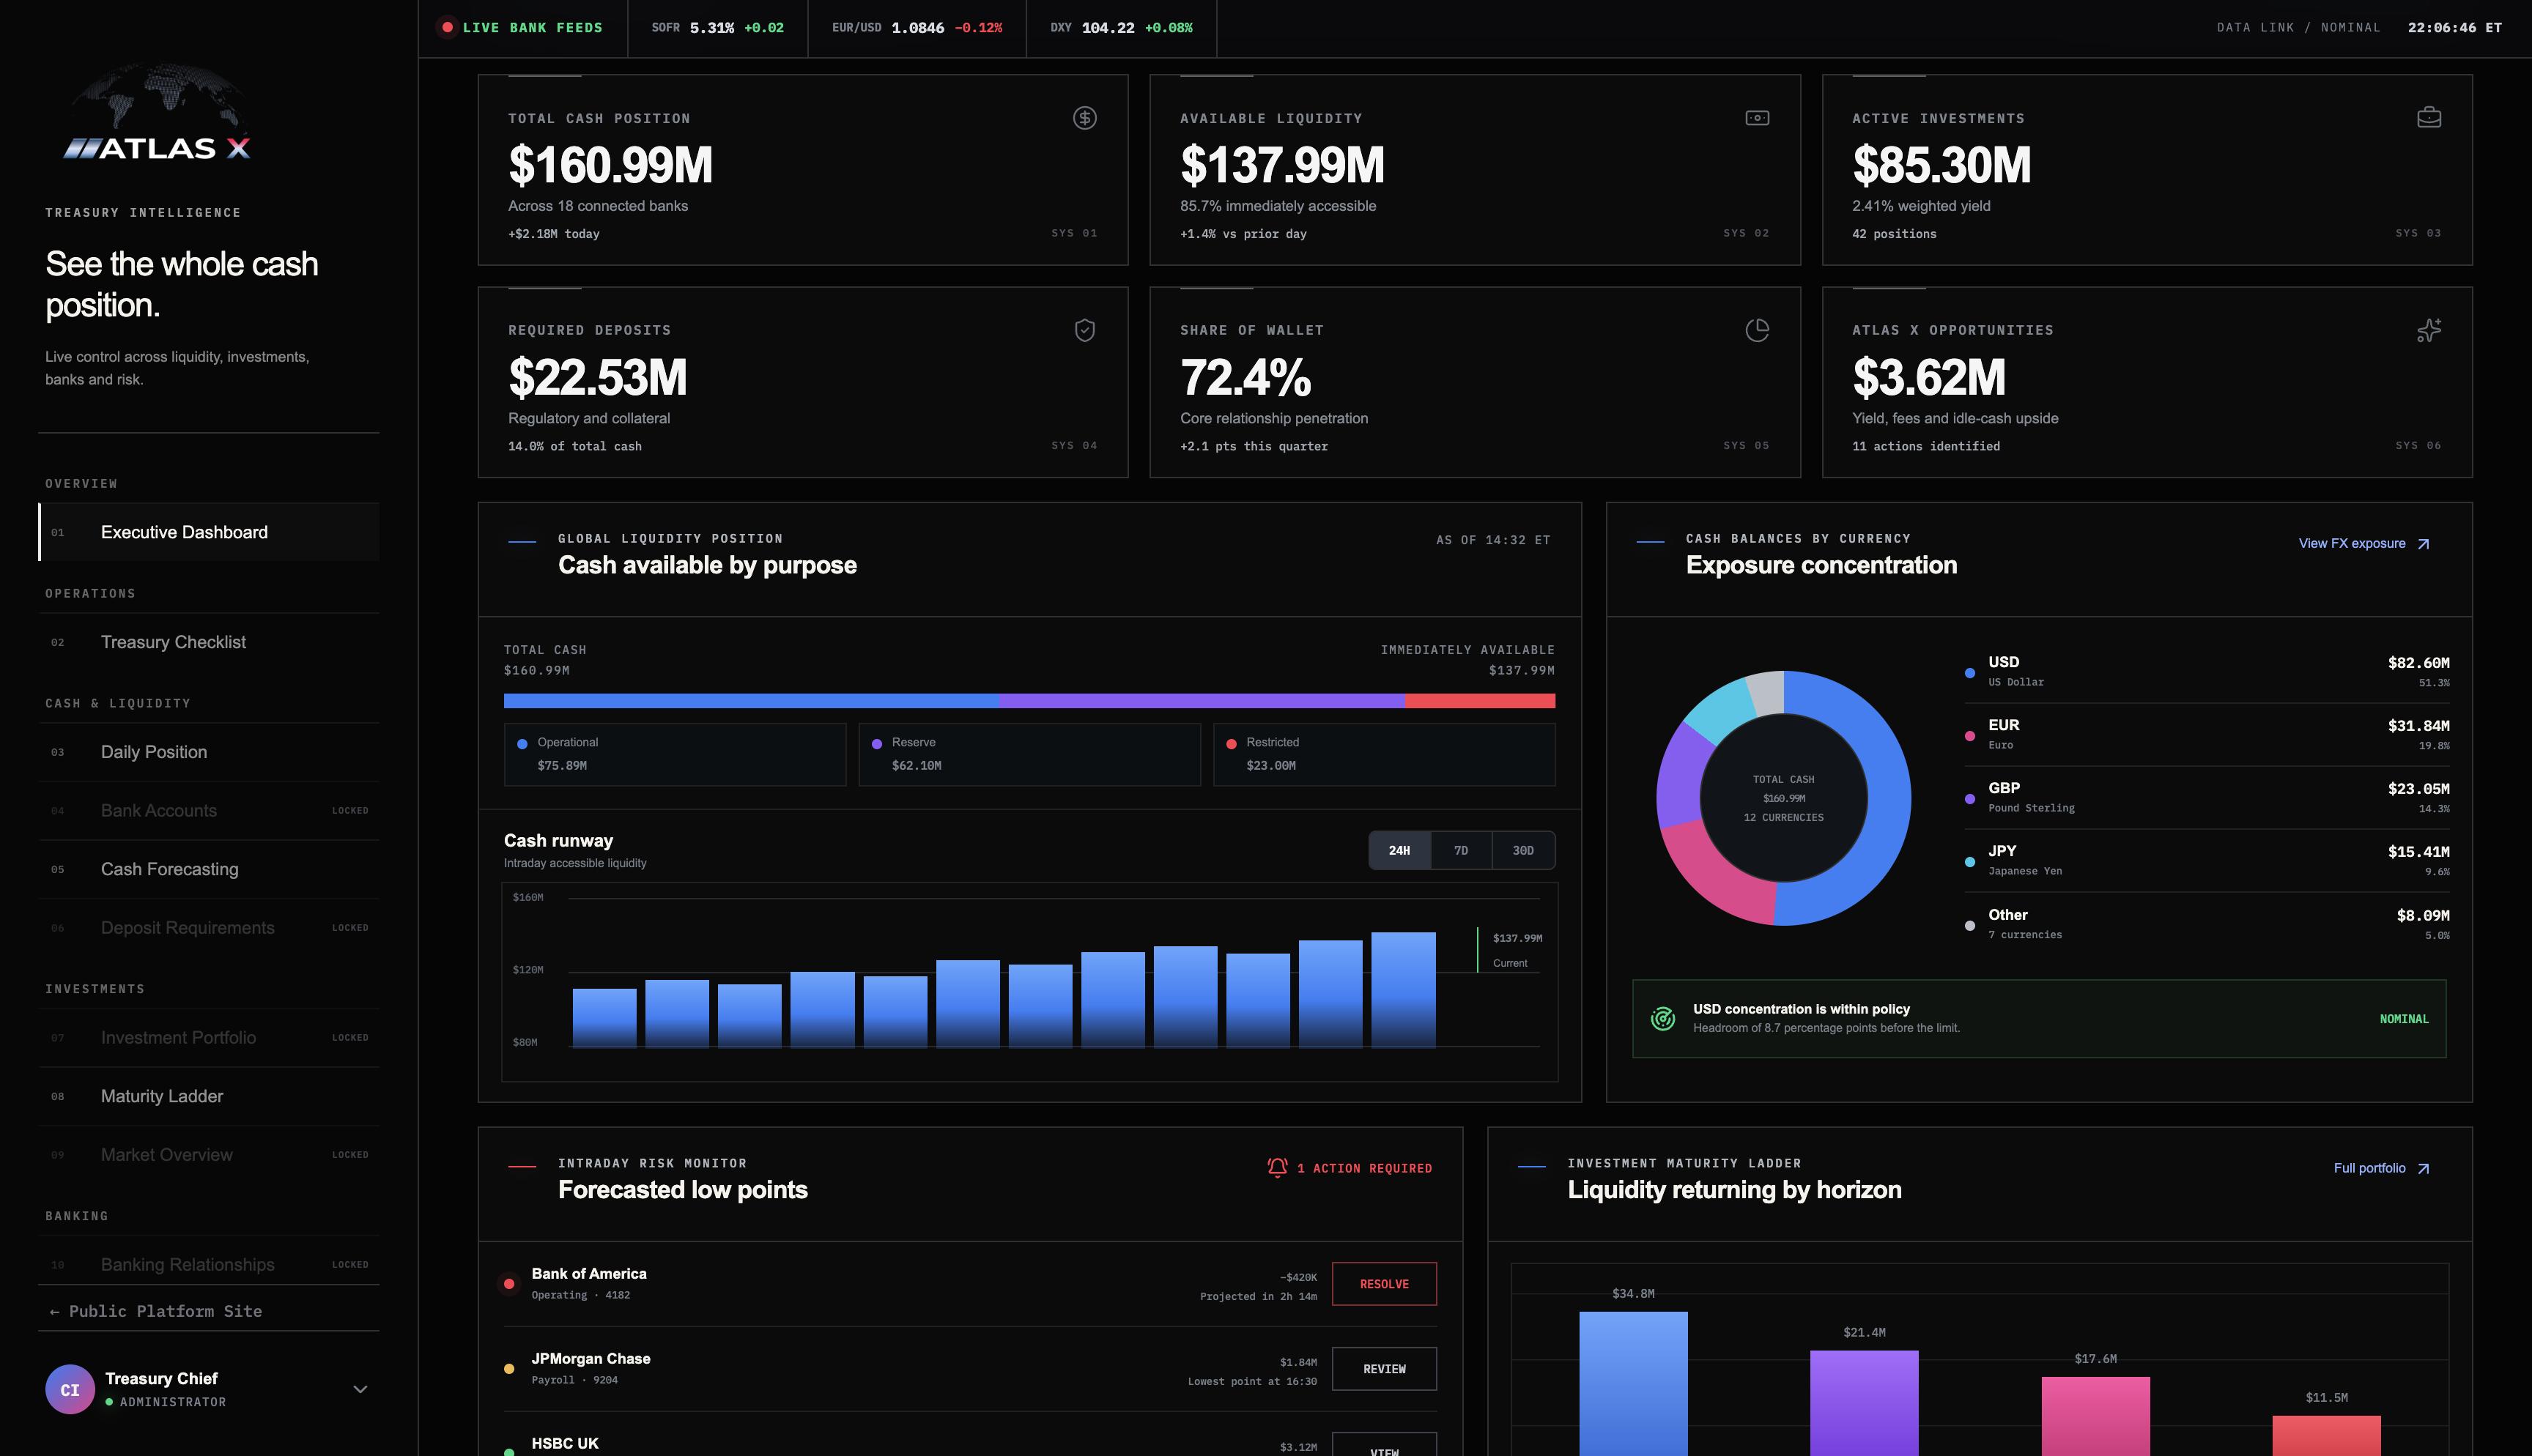Screen dimensions: 2532x1456
Task: Click locked Bank Accounts nav item
Action: [x=209, y=810]
